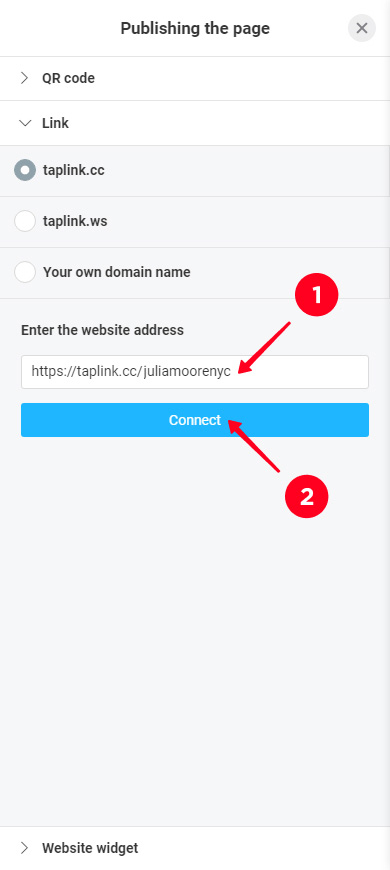Select the taplink.ws radio button
390x870 pixels.
coord(25,221)
